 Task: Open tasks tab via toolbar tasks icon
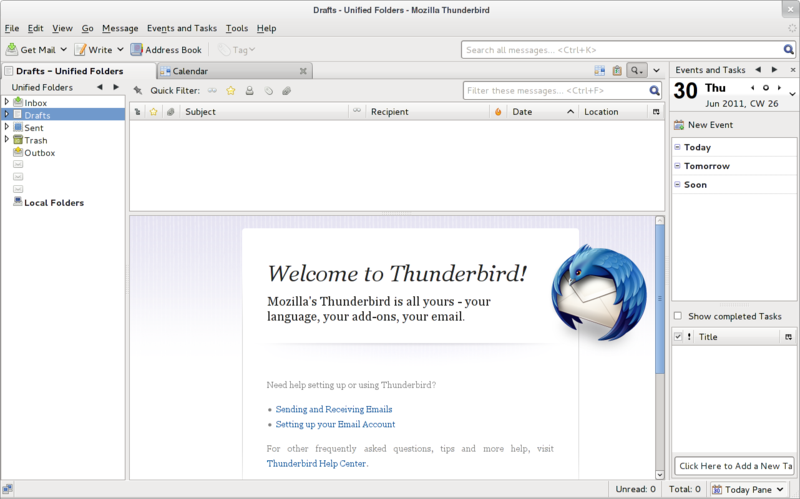pyautogui.click(x=617, y=71)
